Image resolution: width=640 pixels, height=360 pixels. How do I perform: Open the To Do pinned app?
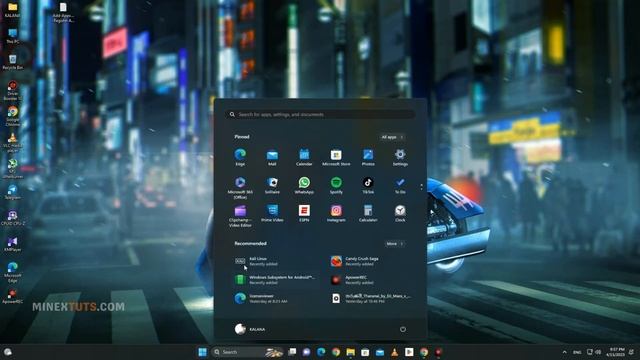(x=400, y=185)
